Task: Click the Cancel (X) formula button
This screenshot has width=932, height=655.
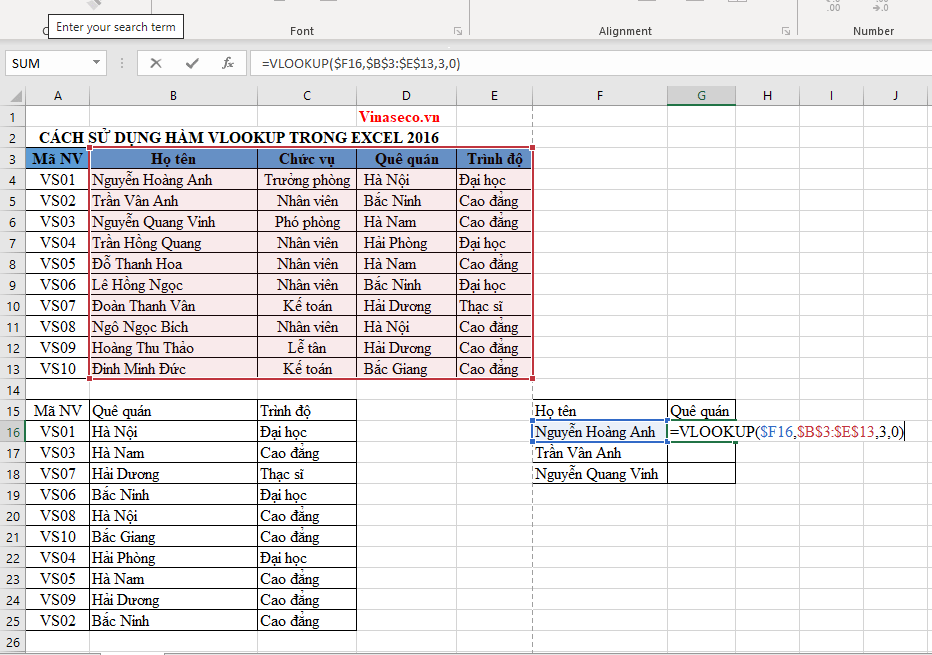Action: (156, 63)
